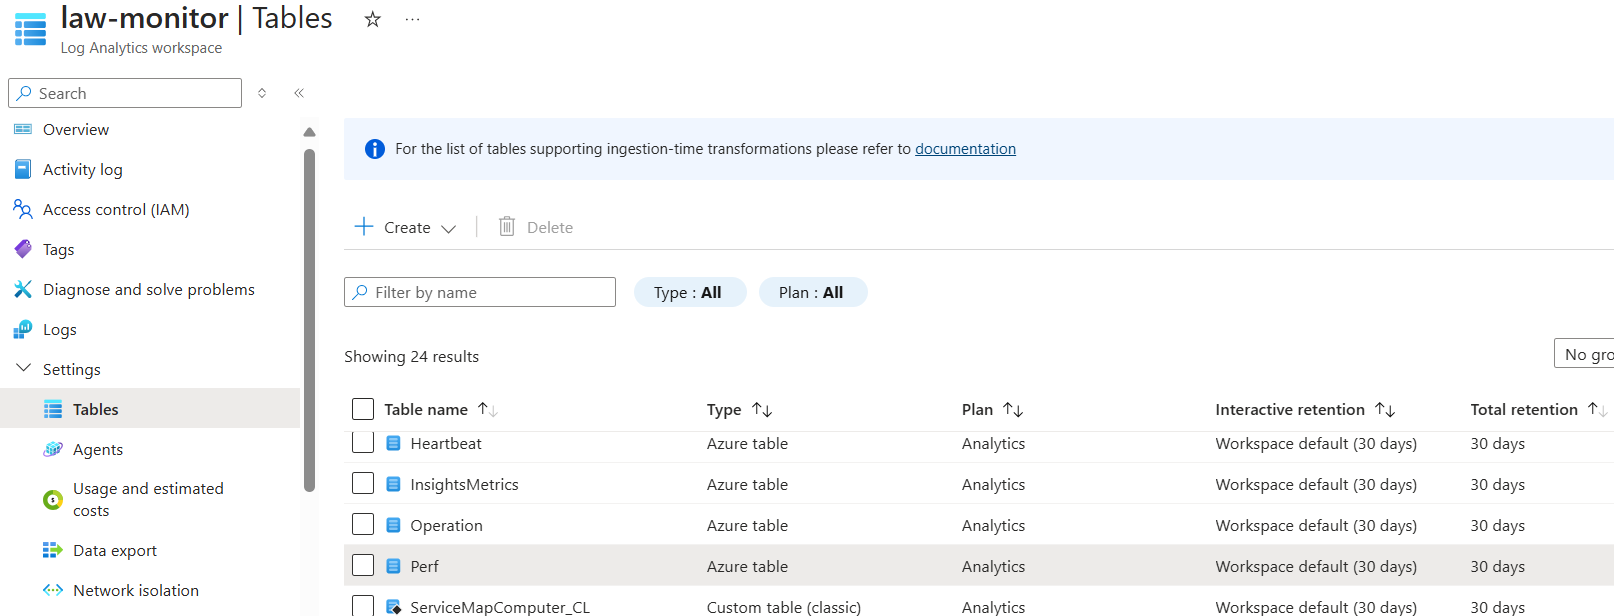Click the Operation table icon
Viewport: 1614px width, 616px height.
pos(393,525)
